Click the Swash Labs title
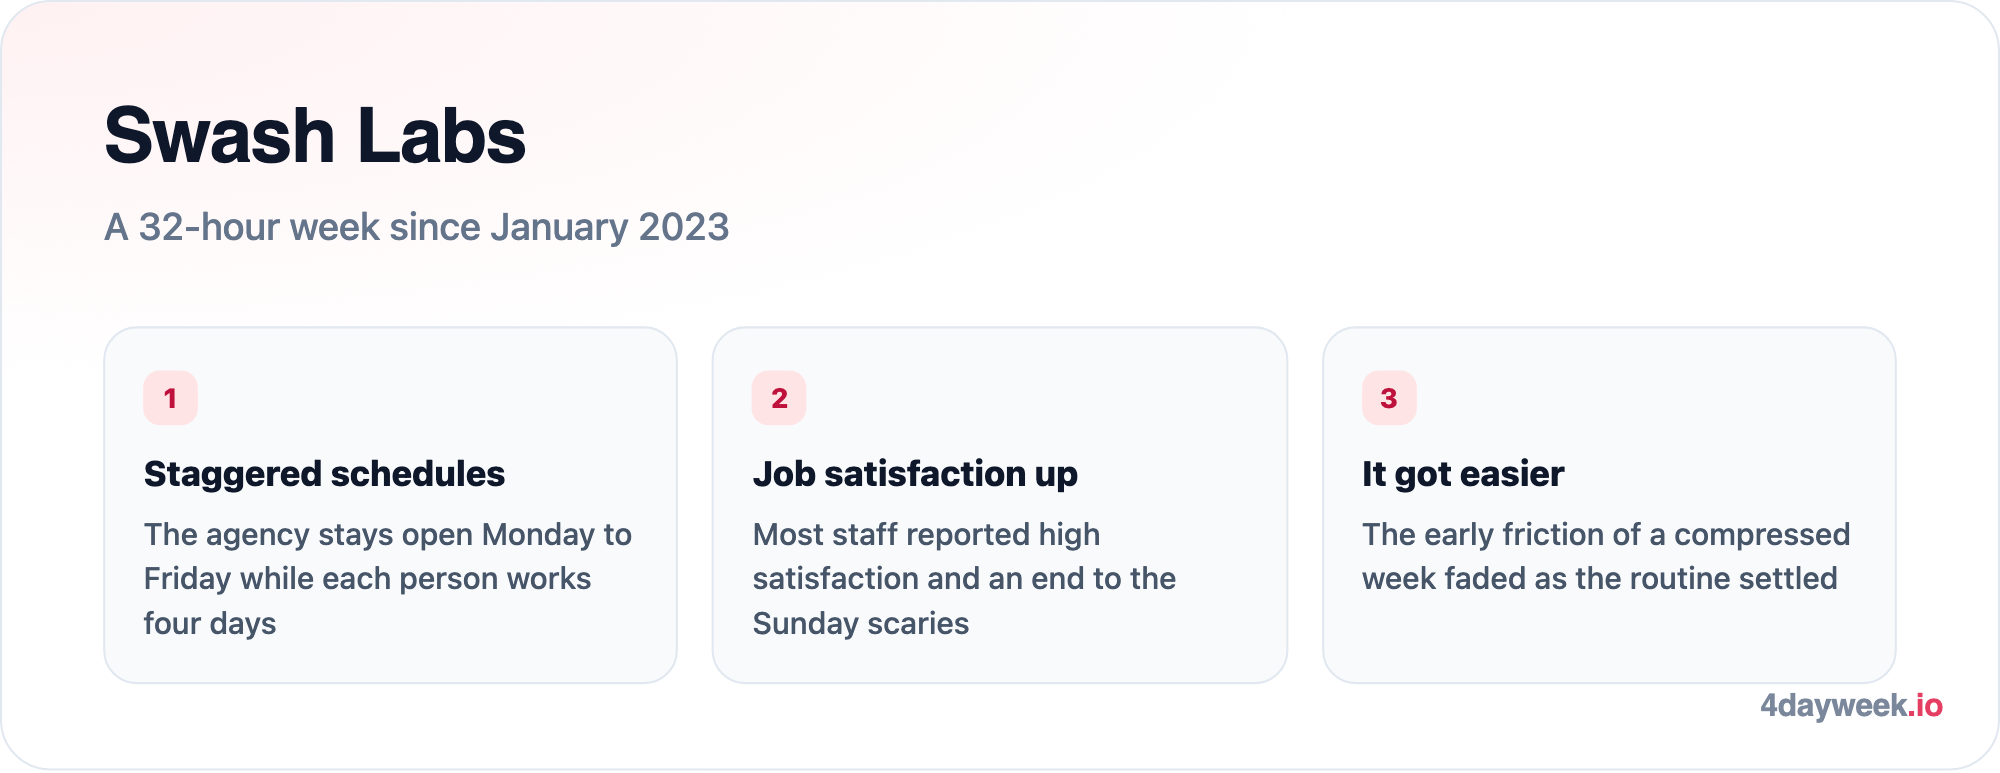This screenshot has height=773, width=2000. (x=315, y=135)
